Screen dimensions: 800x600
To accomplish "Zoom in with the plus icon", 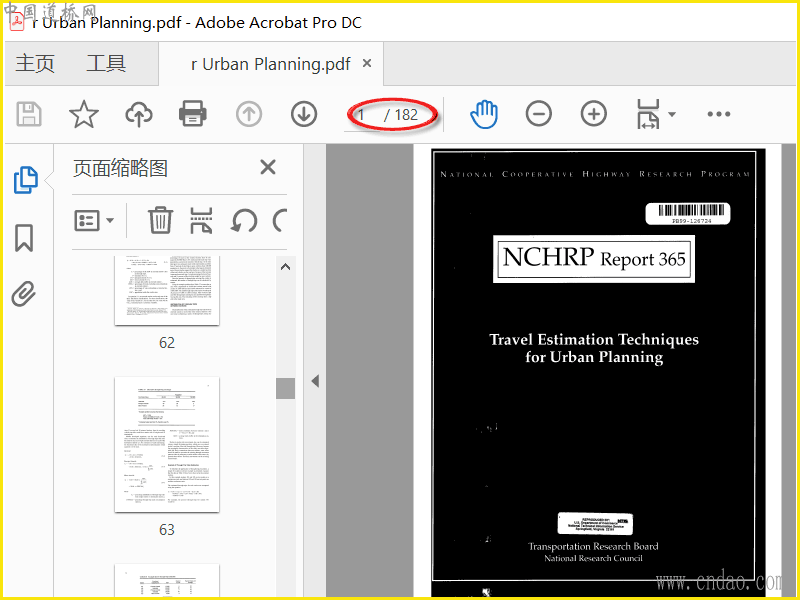I will [x=594, y=113].
